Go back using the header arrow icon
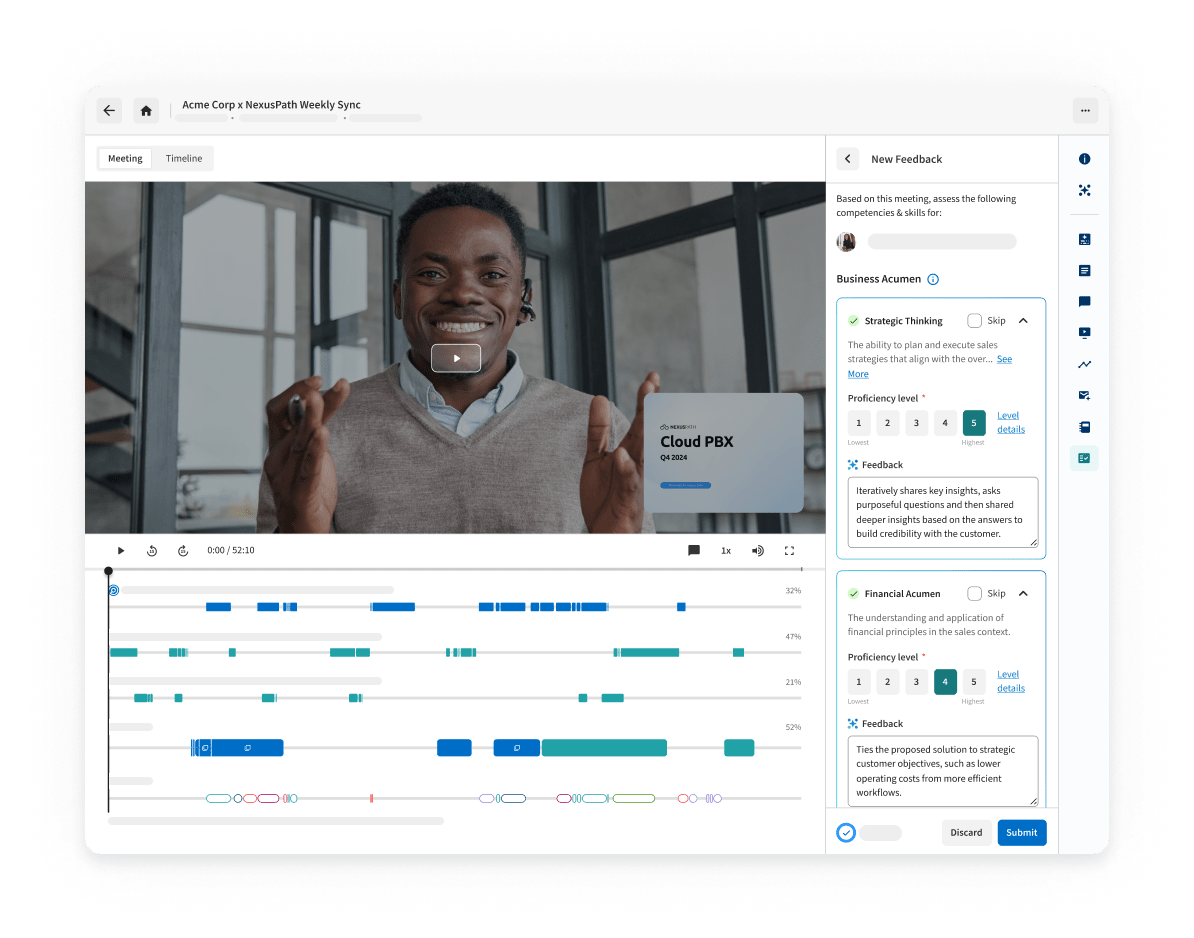Screen dimensions: 1194x938 click(110, 111)
